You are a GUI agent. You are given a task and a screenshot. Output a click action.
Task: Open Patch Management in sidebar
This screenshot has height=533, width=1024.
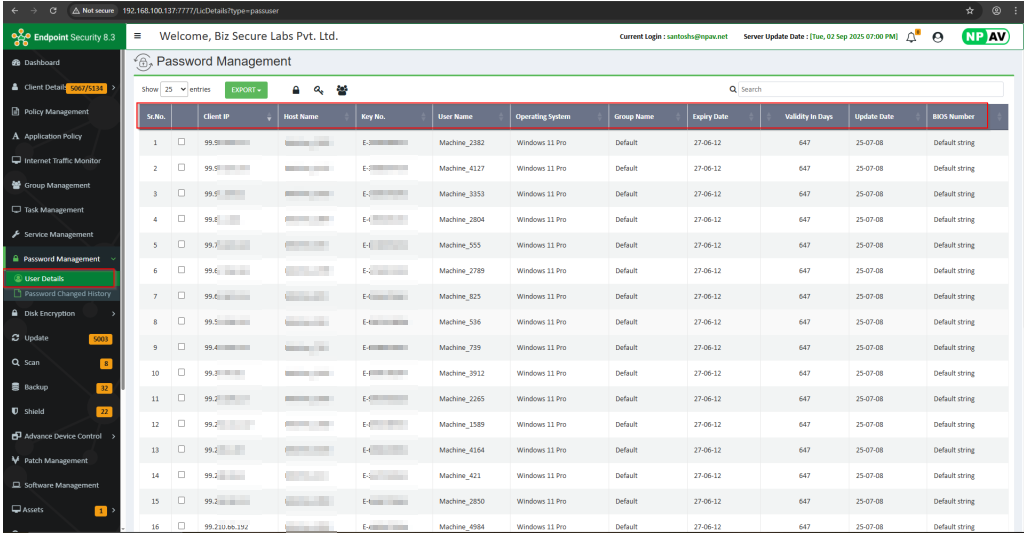(x=56, y=461)
